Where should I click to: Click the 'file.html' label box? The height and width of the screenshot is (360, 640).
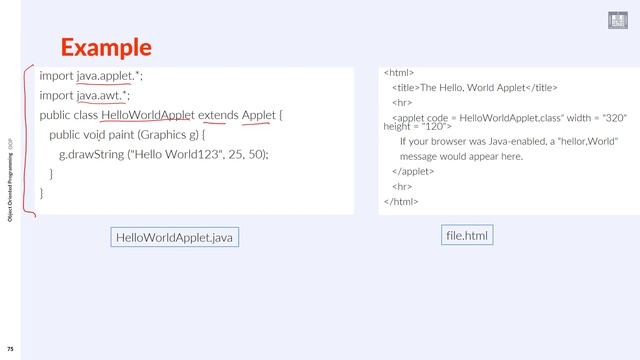click(467, 235)
